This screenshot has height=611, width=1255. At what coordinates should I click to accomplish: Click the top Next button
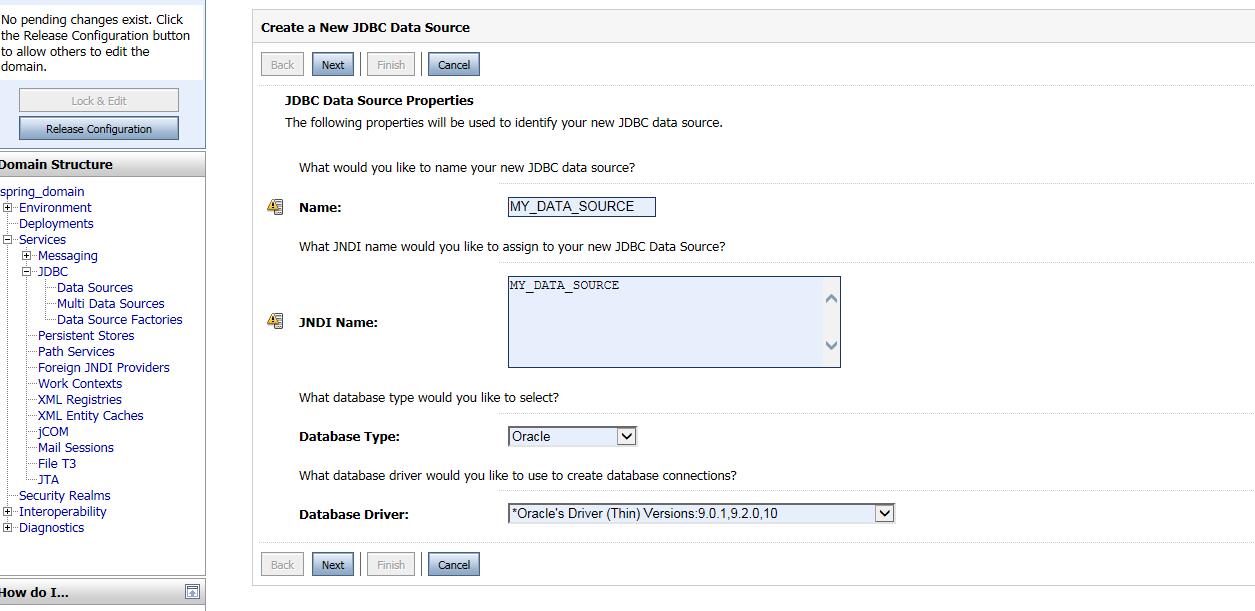click(333, 65)
